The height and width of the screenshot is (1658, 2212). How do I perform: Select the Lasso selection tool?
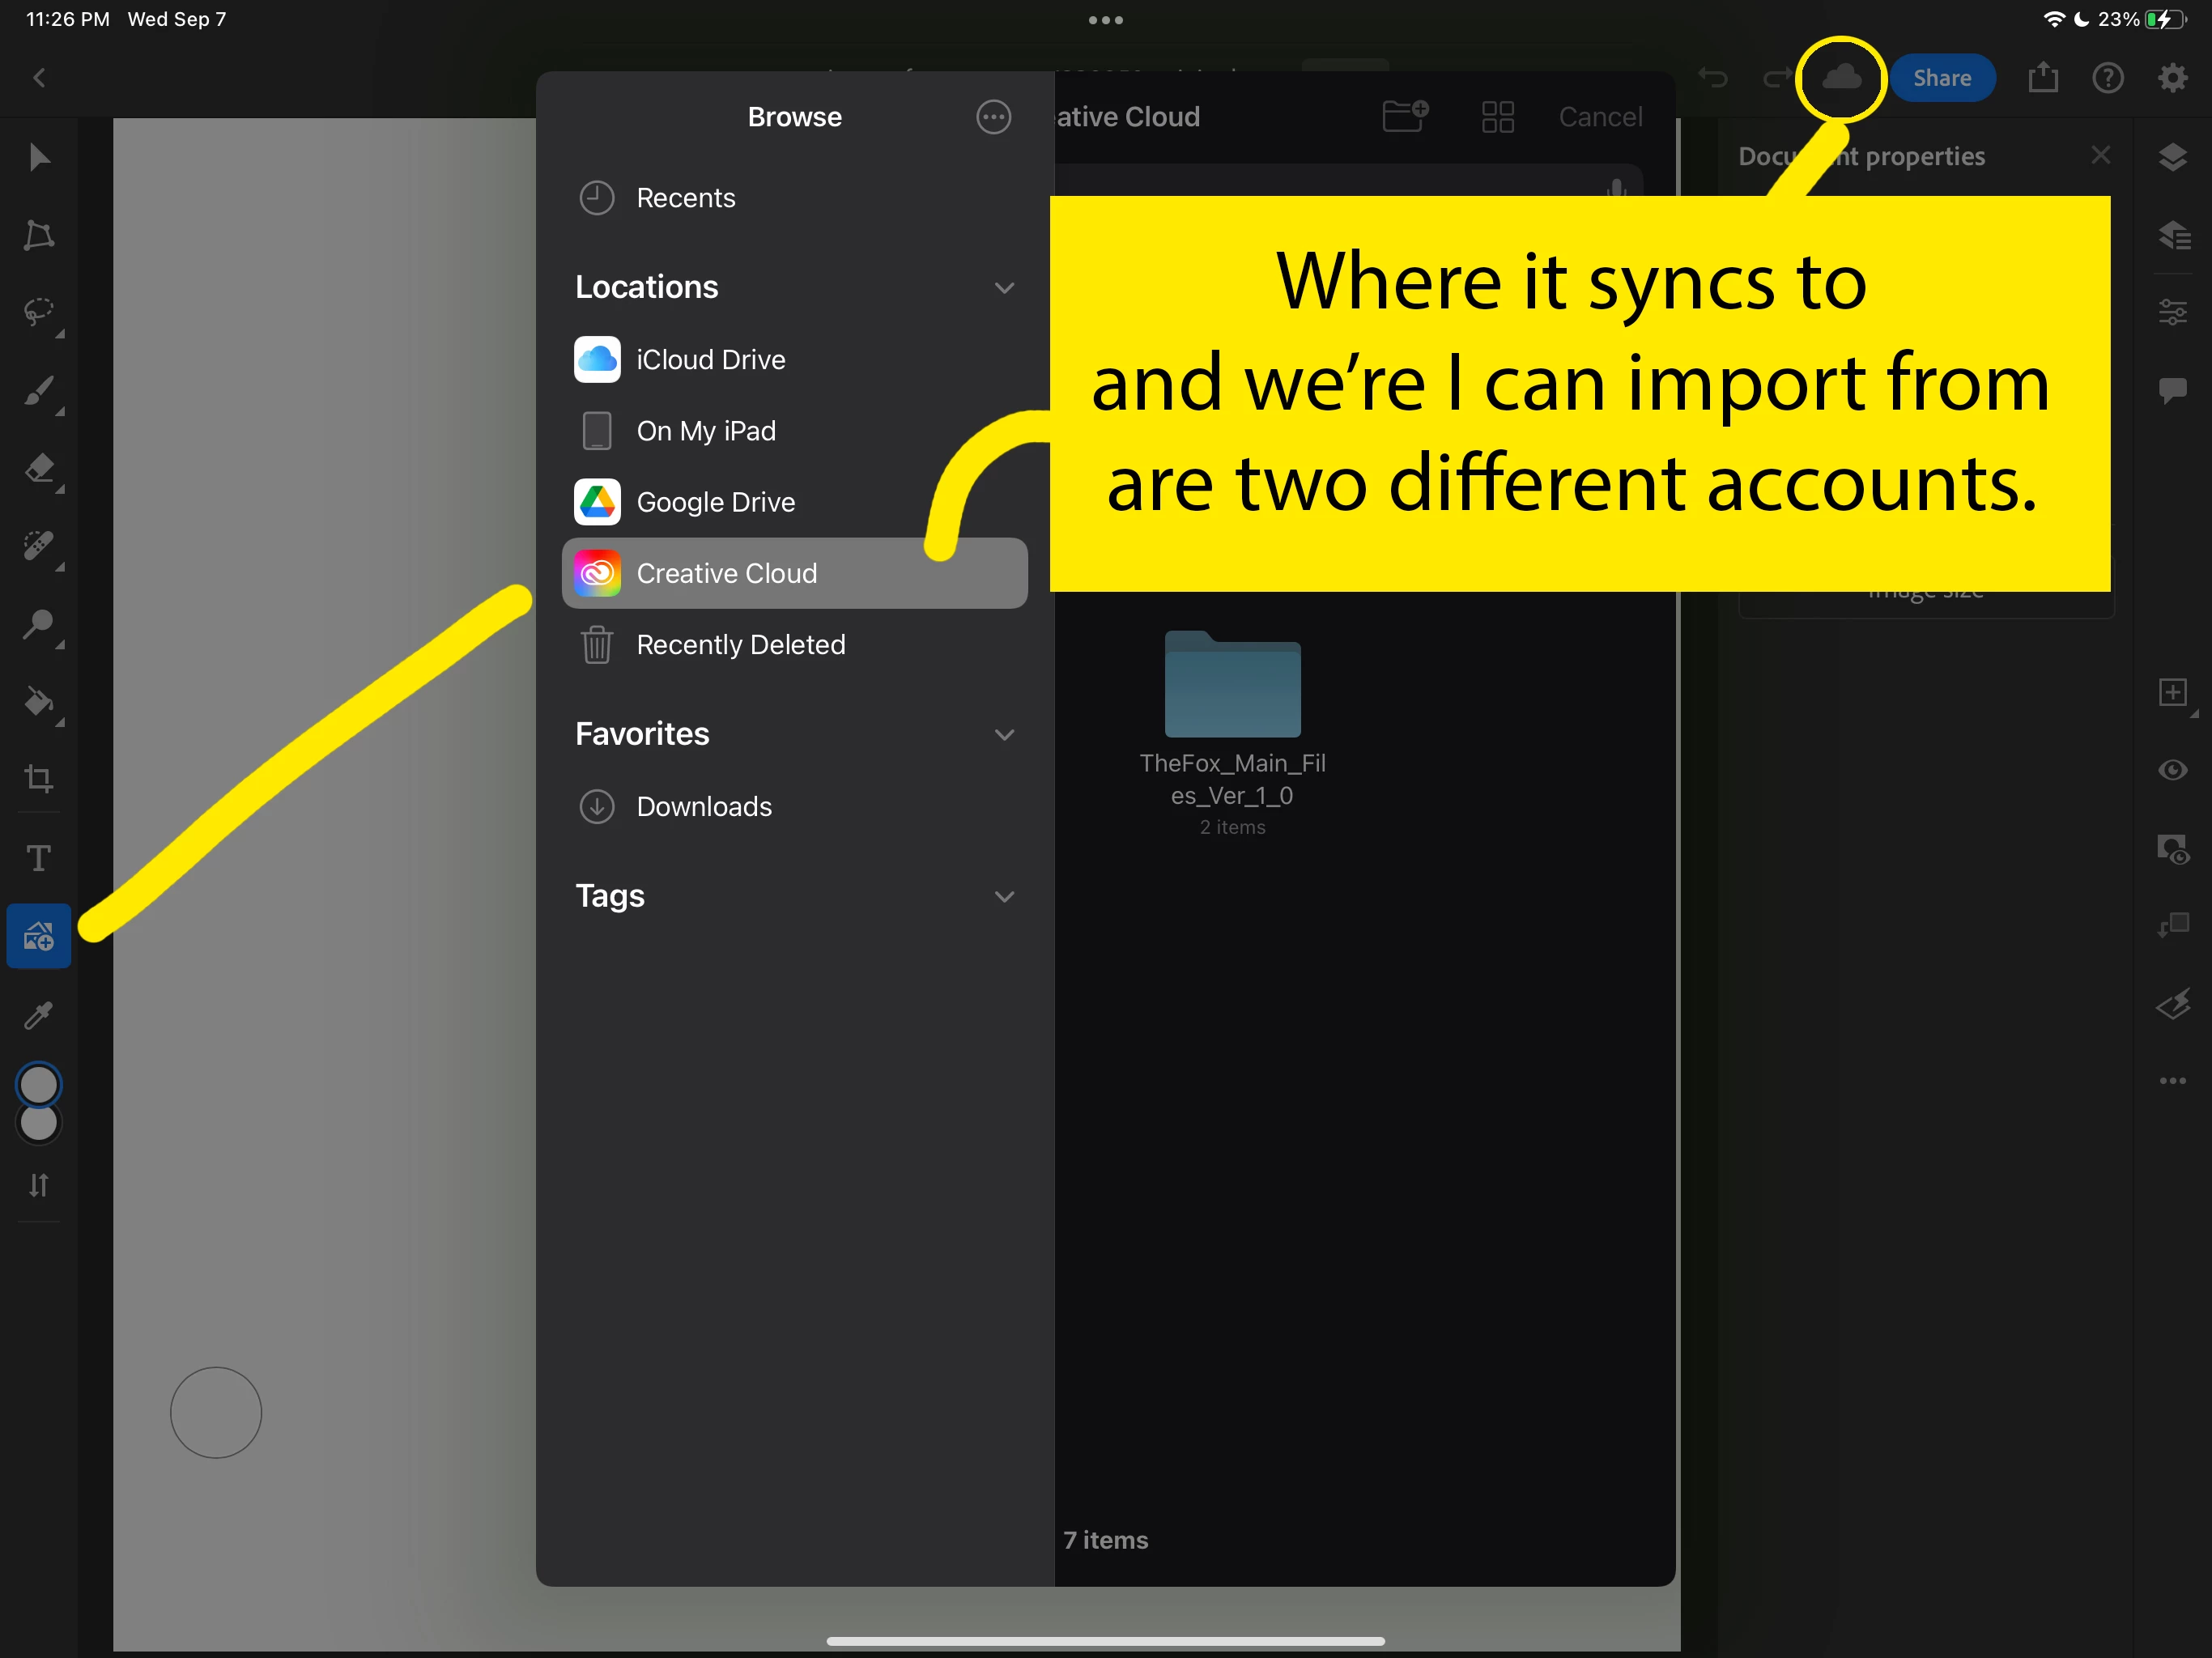39,312
